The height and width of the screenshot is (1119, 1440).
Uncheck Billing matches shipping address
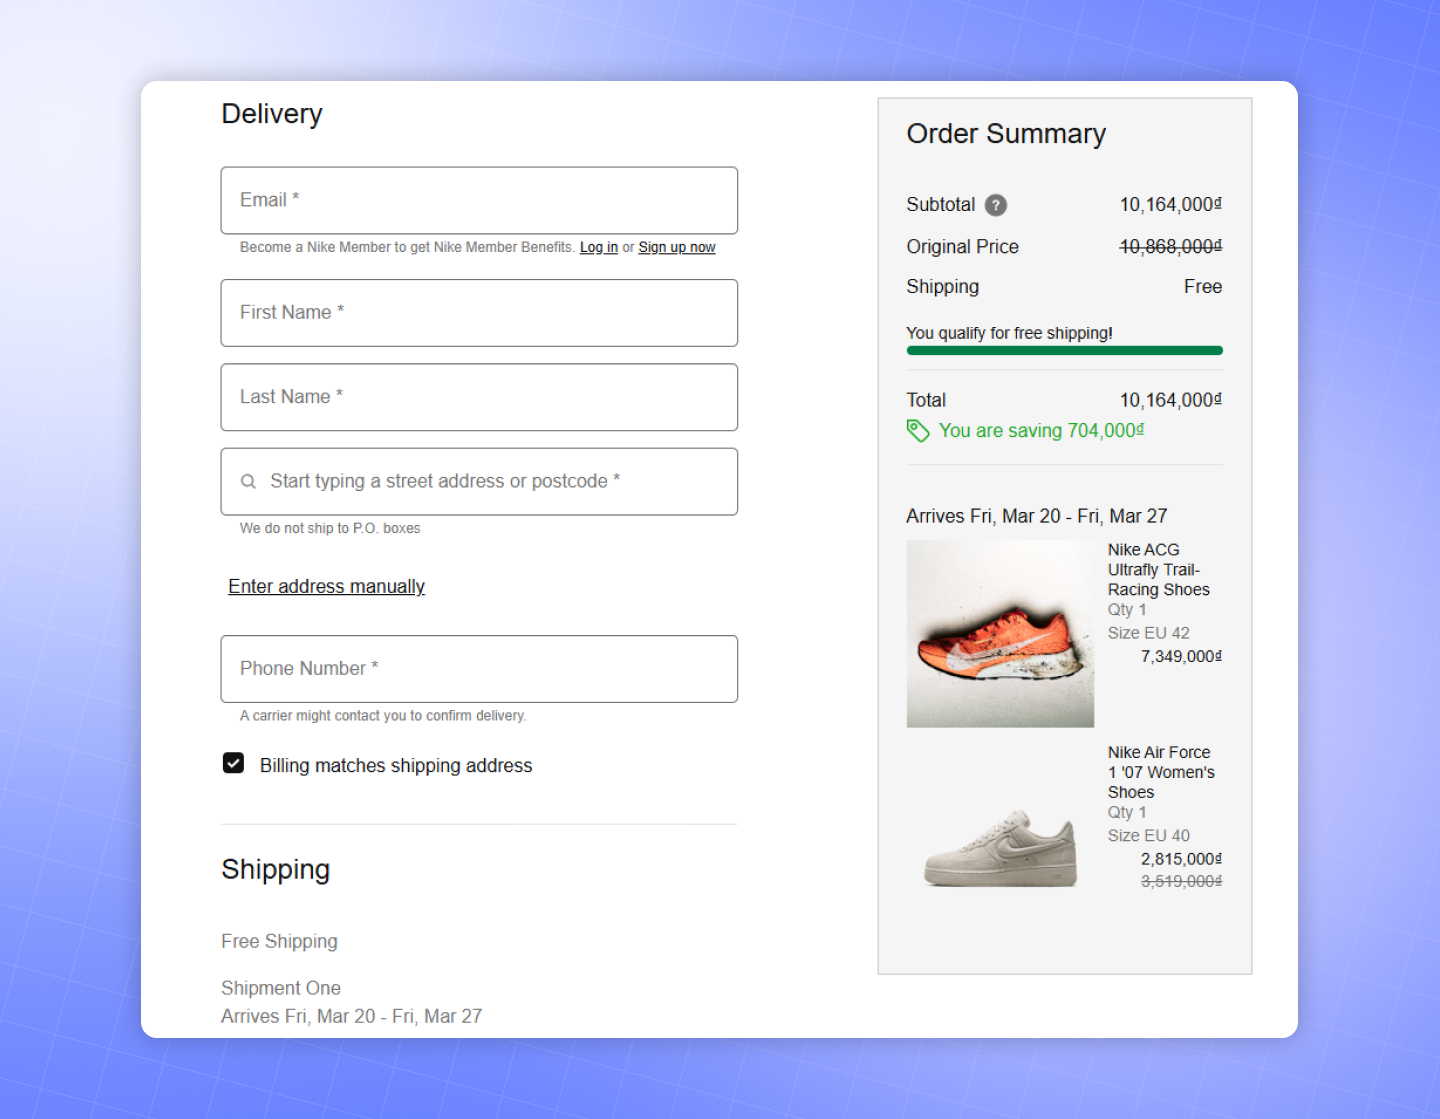(232, 763)
